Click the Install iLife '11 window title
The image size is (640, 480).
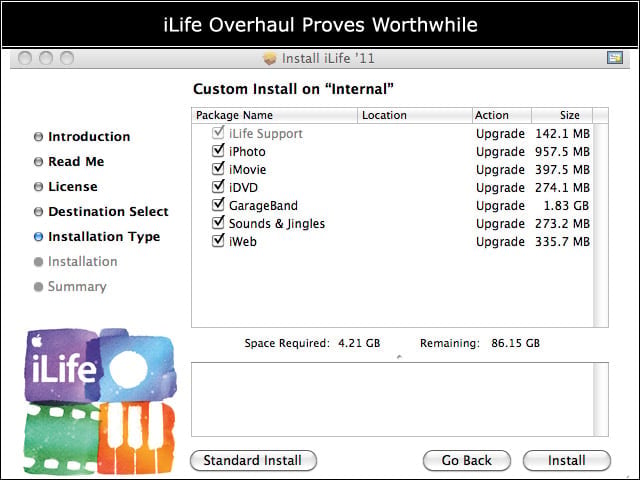pos(328,58)
